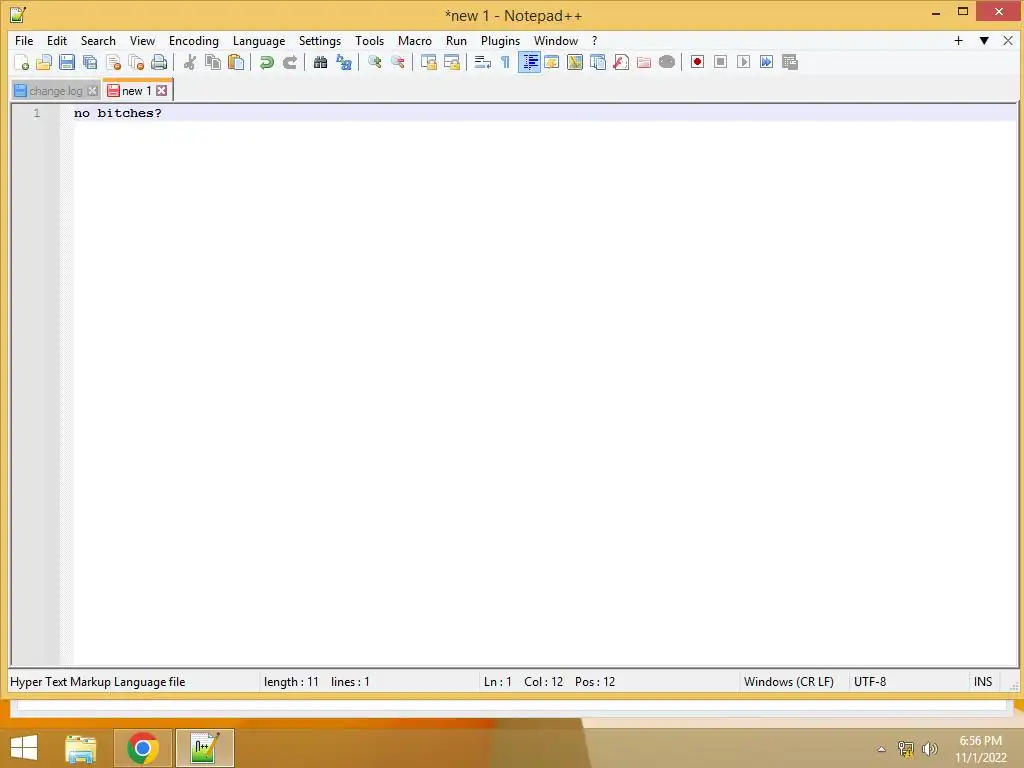Zoom out with the magnifier minus icon
1024x768 pixels.
pyautogui.click(x=398, y=62)
